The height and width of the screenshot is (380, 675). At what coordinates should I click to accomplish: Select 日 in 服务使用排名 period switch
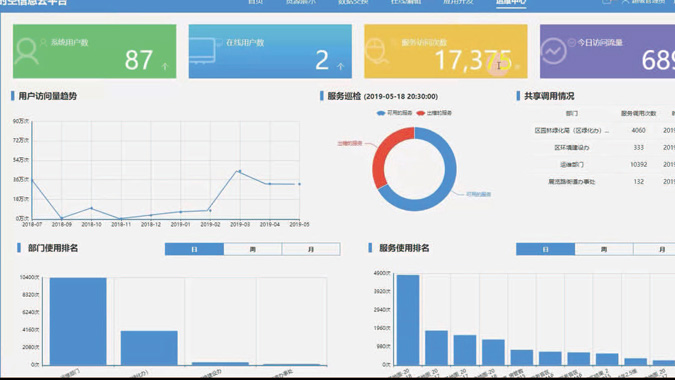pyautogui.click(x=545, y=249)
